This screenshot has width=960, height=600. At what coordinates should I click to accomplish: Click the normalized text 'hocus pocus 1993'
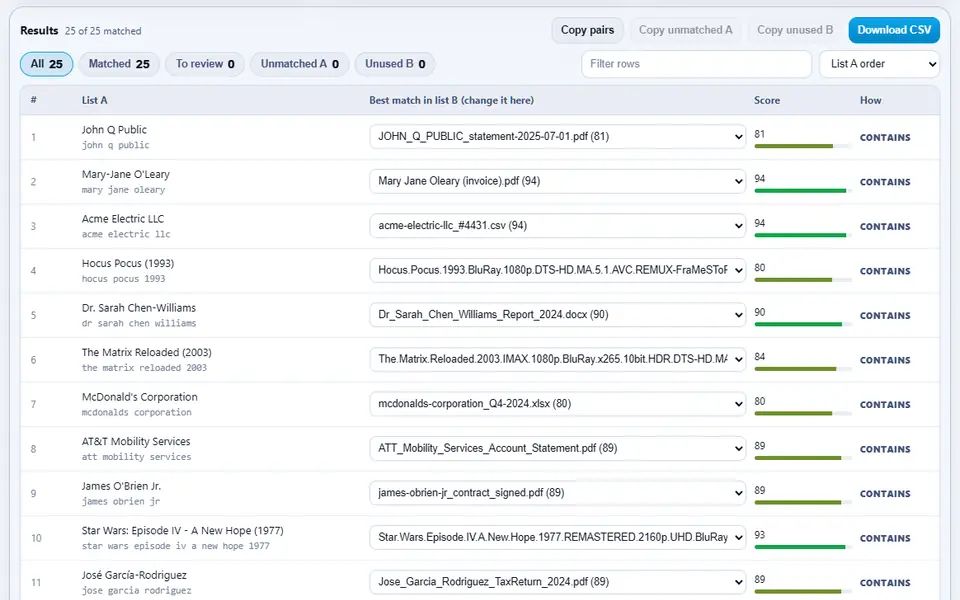tap(124, 279)
